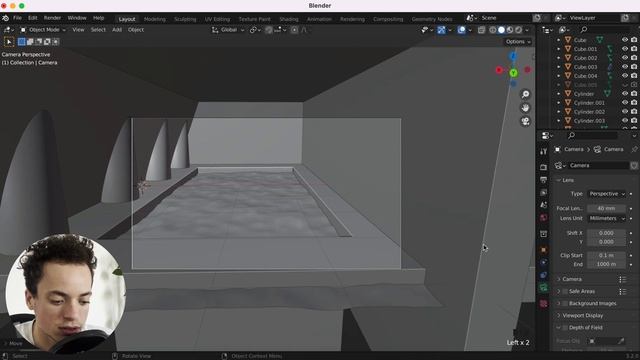Toggle Cylinder viewport visibility eye
This screenshot has width=640, height=360.
click(x=624, y=94)
